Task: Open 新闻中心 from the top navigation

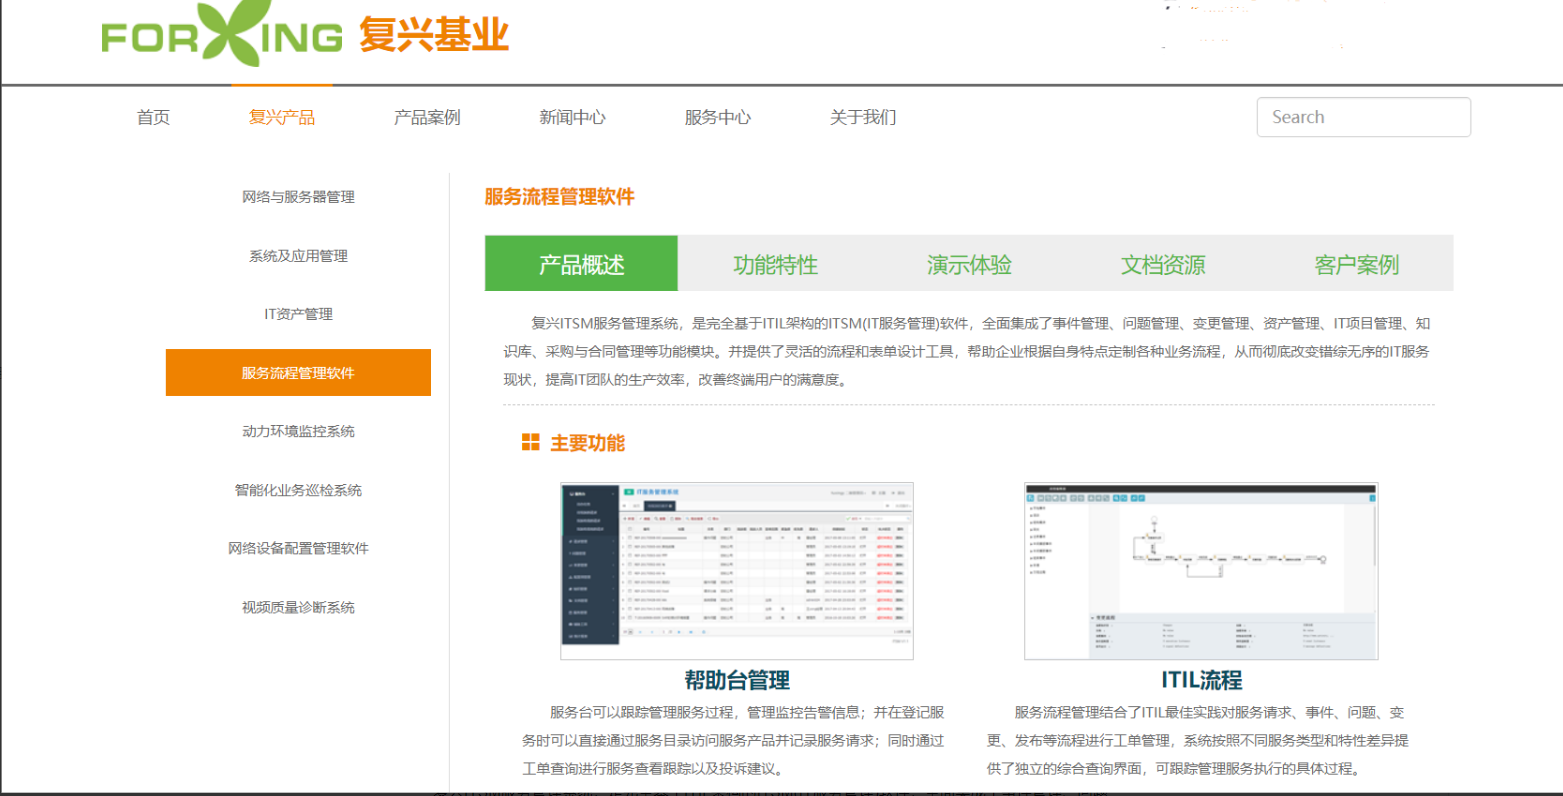Action: pyautogui.click(x=571, y=117)
